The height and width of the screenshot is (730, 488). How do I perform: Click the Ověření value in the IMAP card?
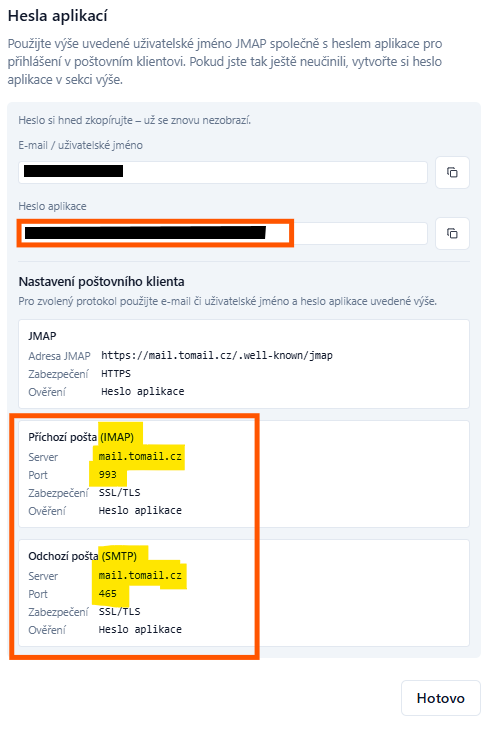point(140,511)
